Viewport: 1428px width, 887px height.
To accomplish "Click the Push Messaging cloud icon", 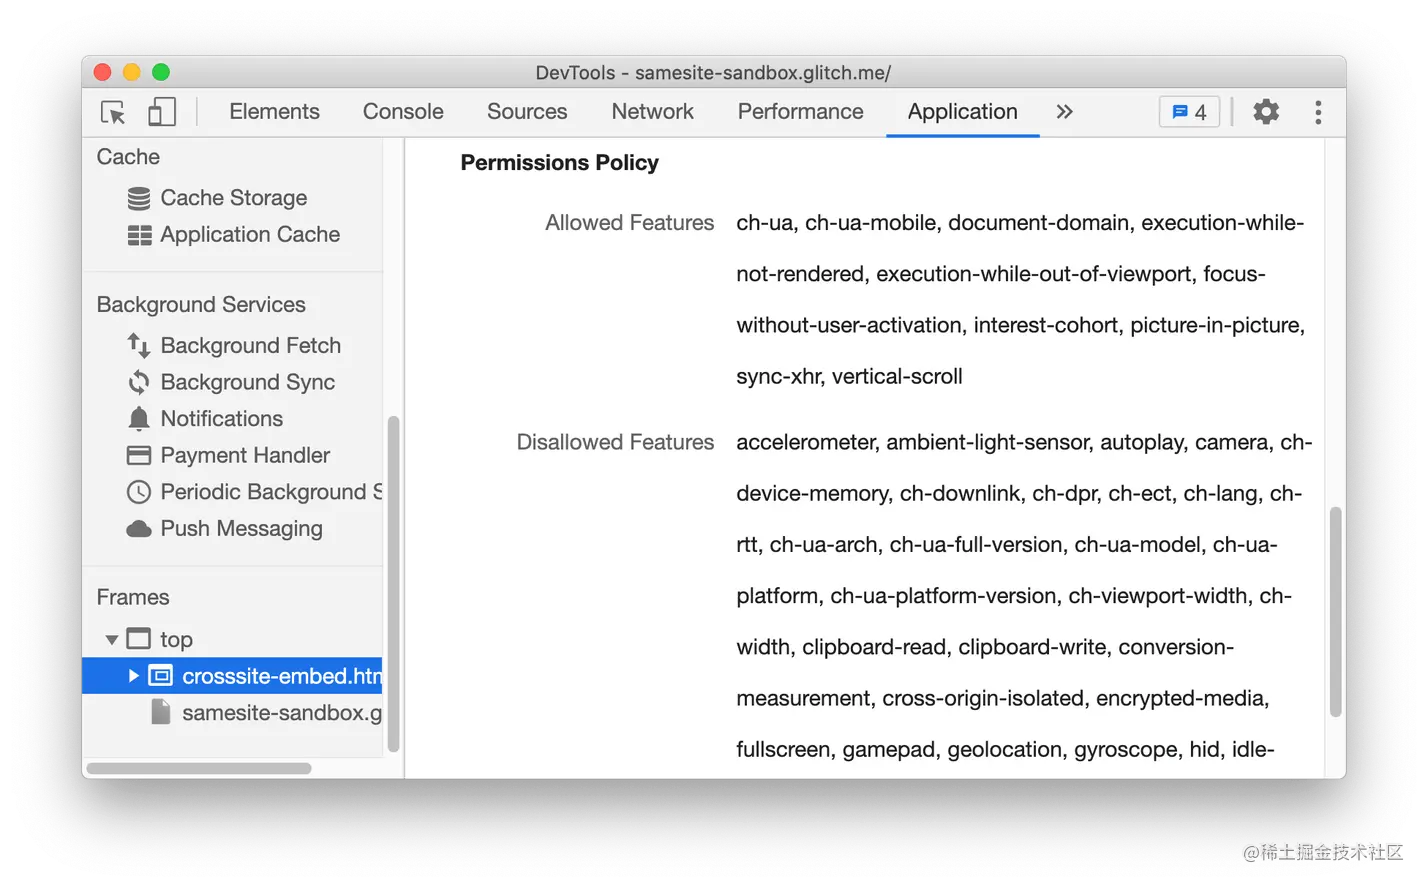I will pos(139,529).
